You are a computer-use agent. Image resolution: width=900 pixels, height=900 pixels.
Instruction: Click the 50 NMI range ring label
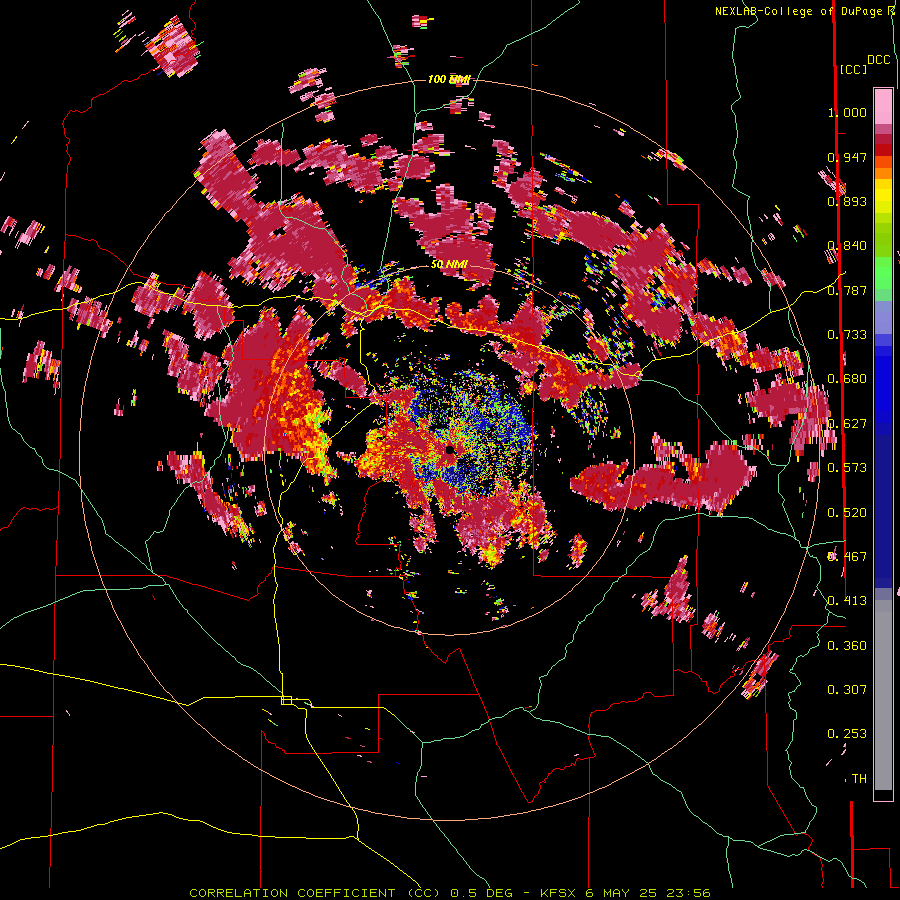point(449,265)
